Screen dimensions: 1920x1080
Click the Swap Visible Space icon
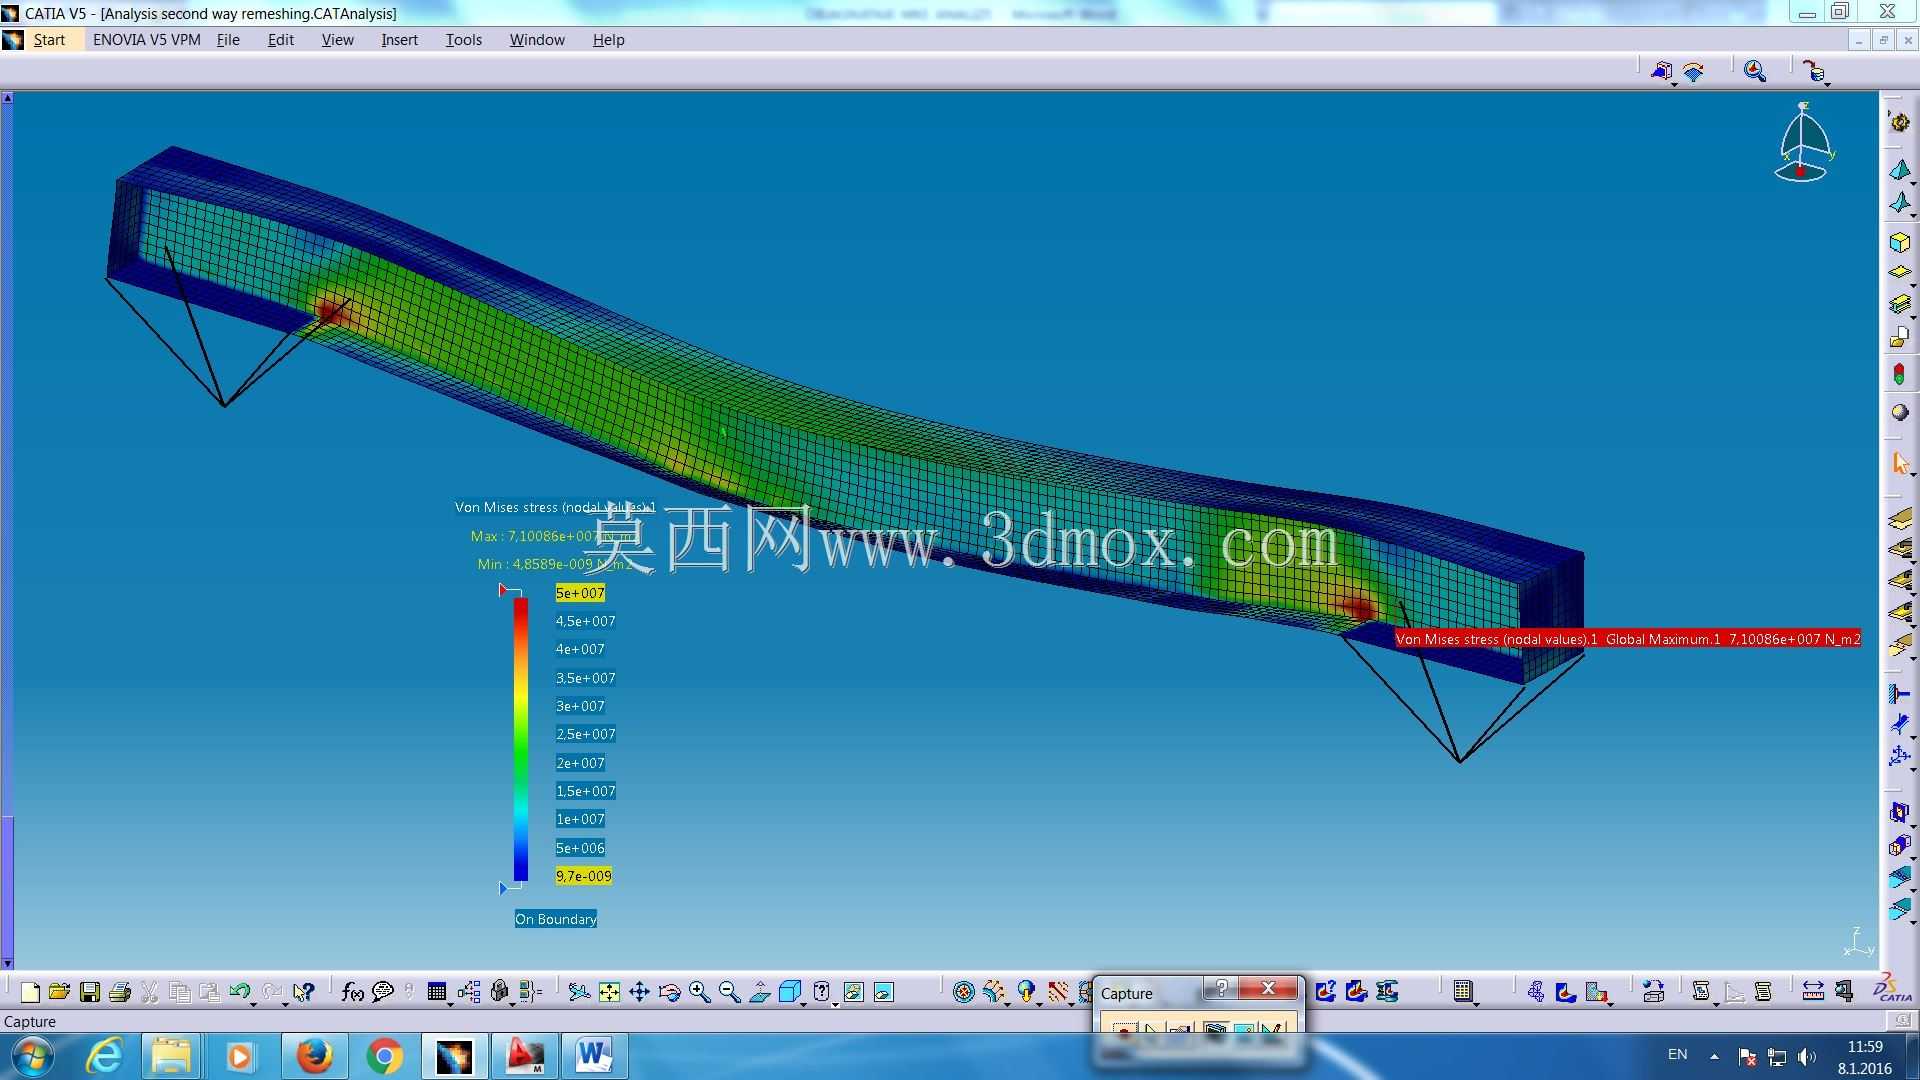pyautogui.click(x=883, y=992)
